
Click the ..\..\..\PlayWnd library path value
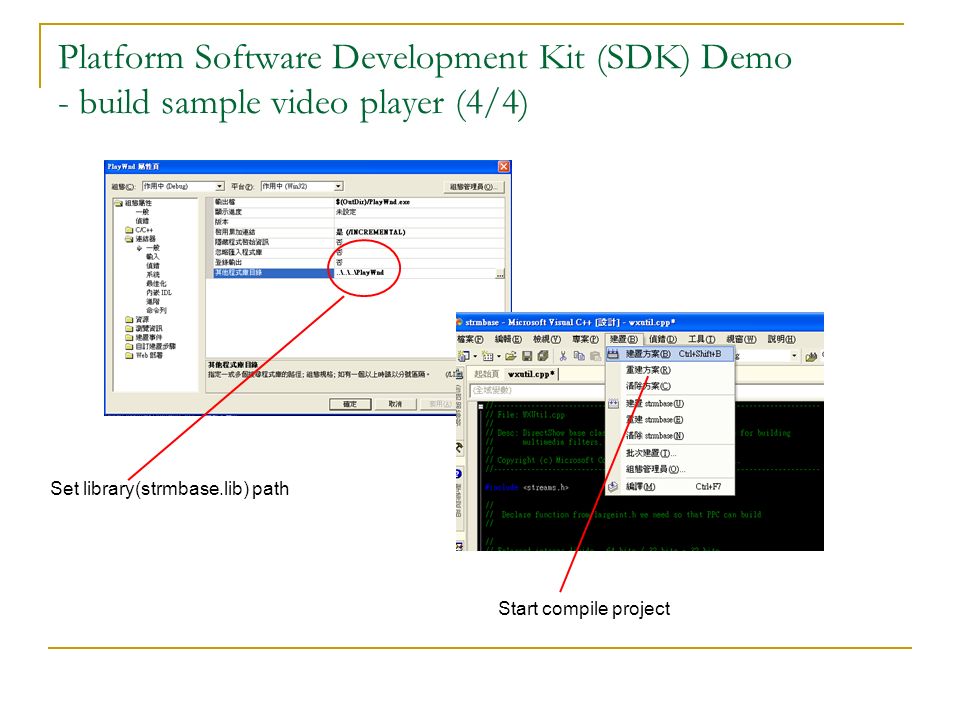pos(360,272)
